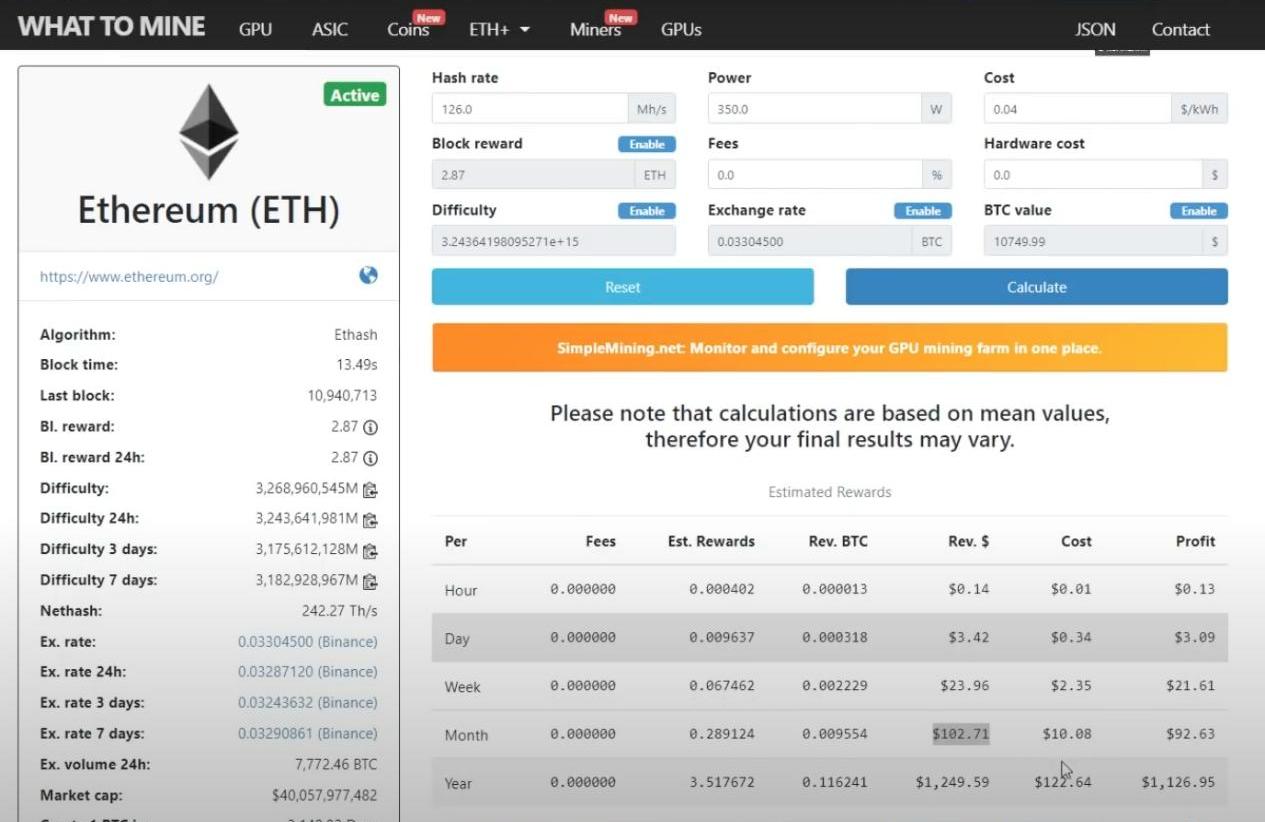
Task: Copy the Difficulty 3 days value icon
Action: click(370, 550)
